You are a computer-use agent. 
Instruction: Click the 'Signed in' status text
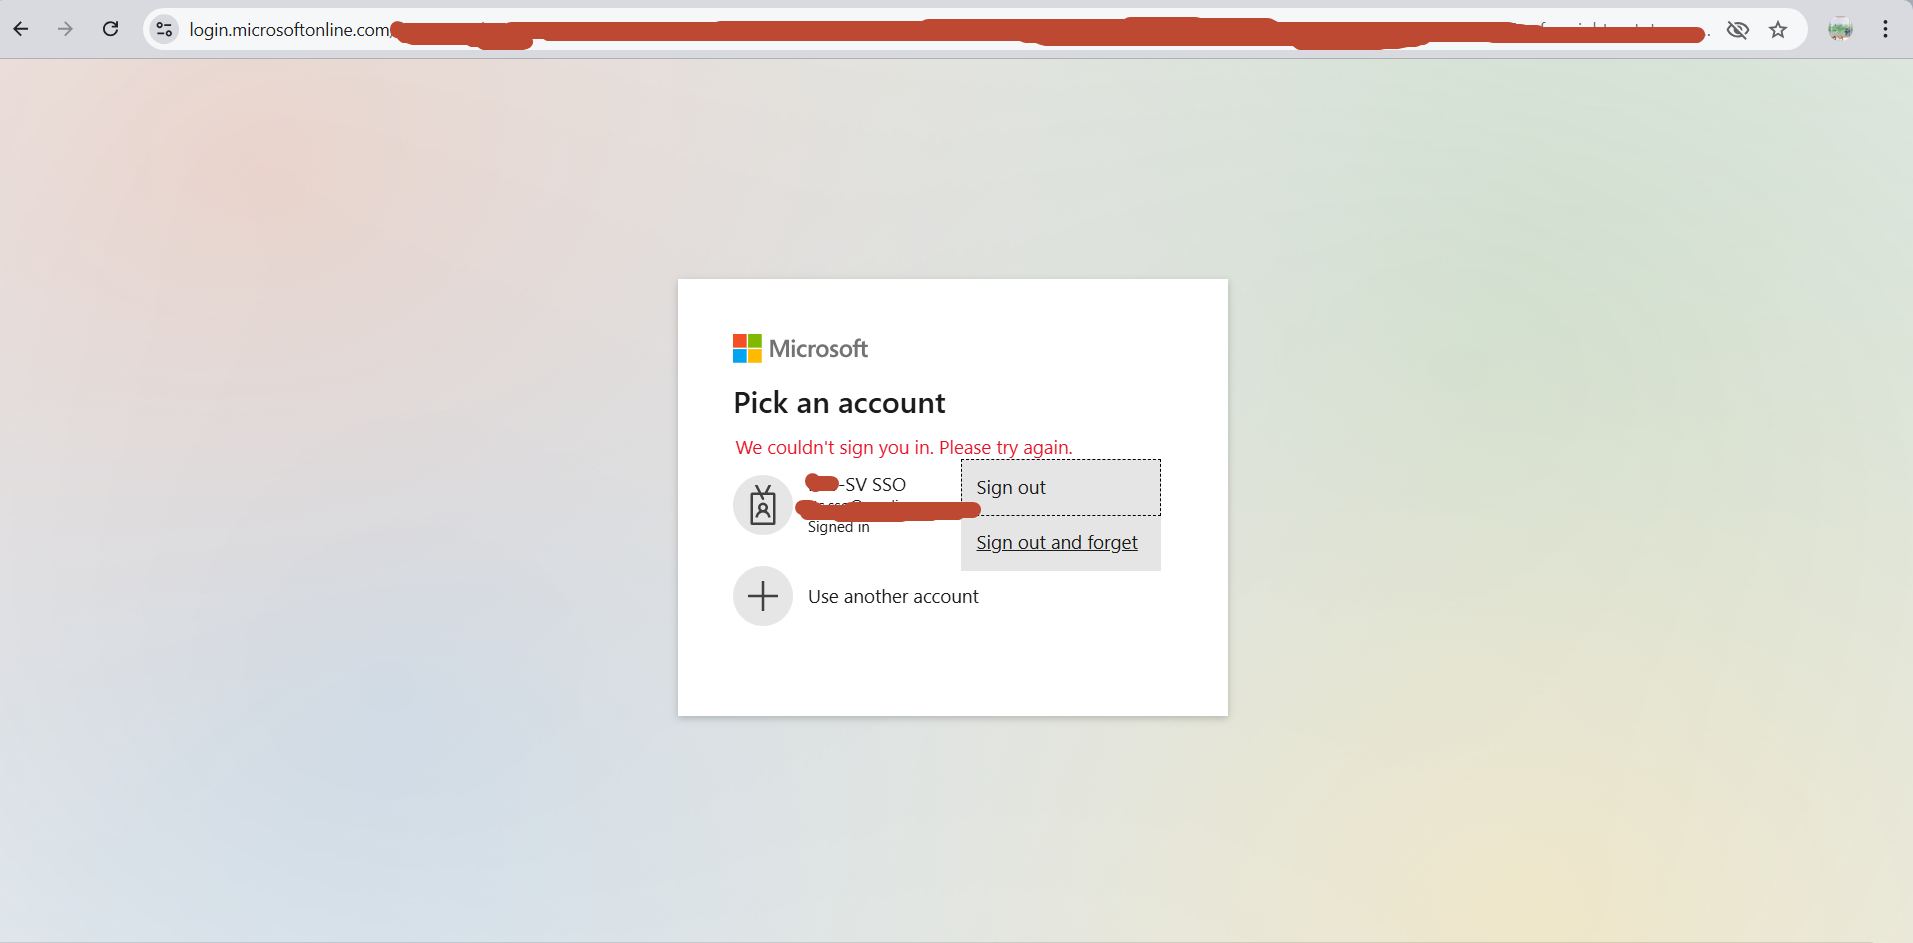[x=838, y=527]
